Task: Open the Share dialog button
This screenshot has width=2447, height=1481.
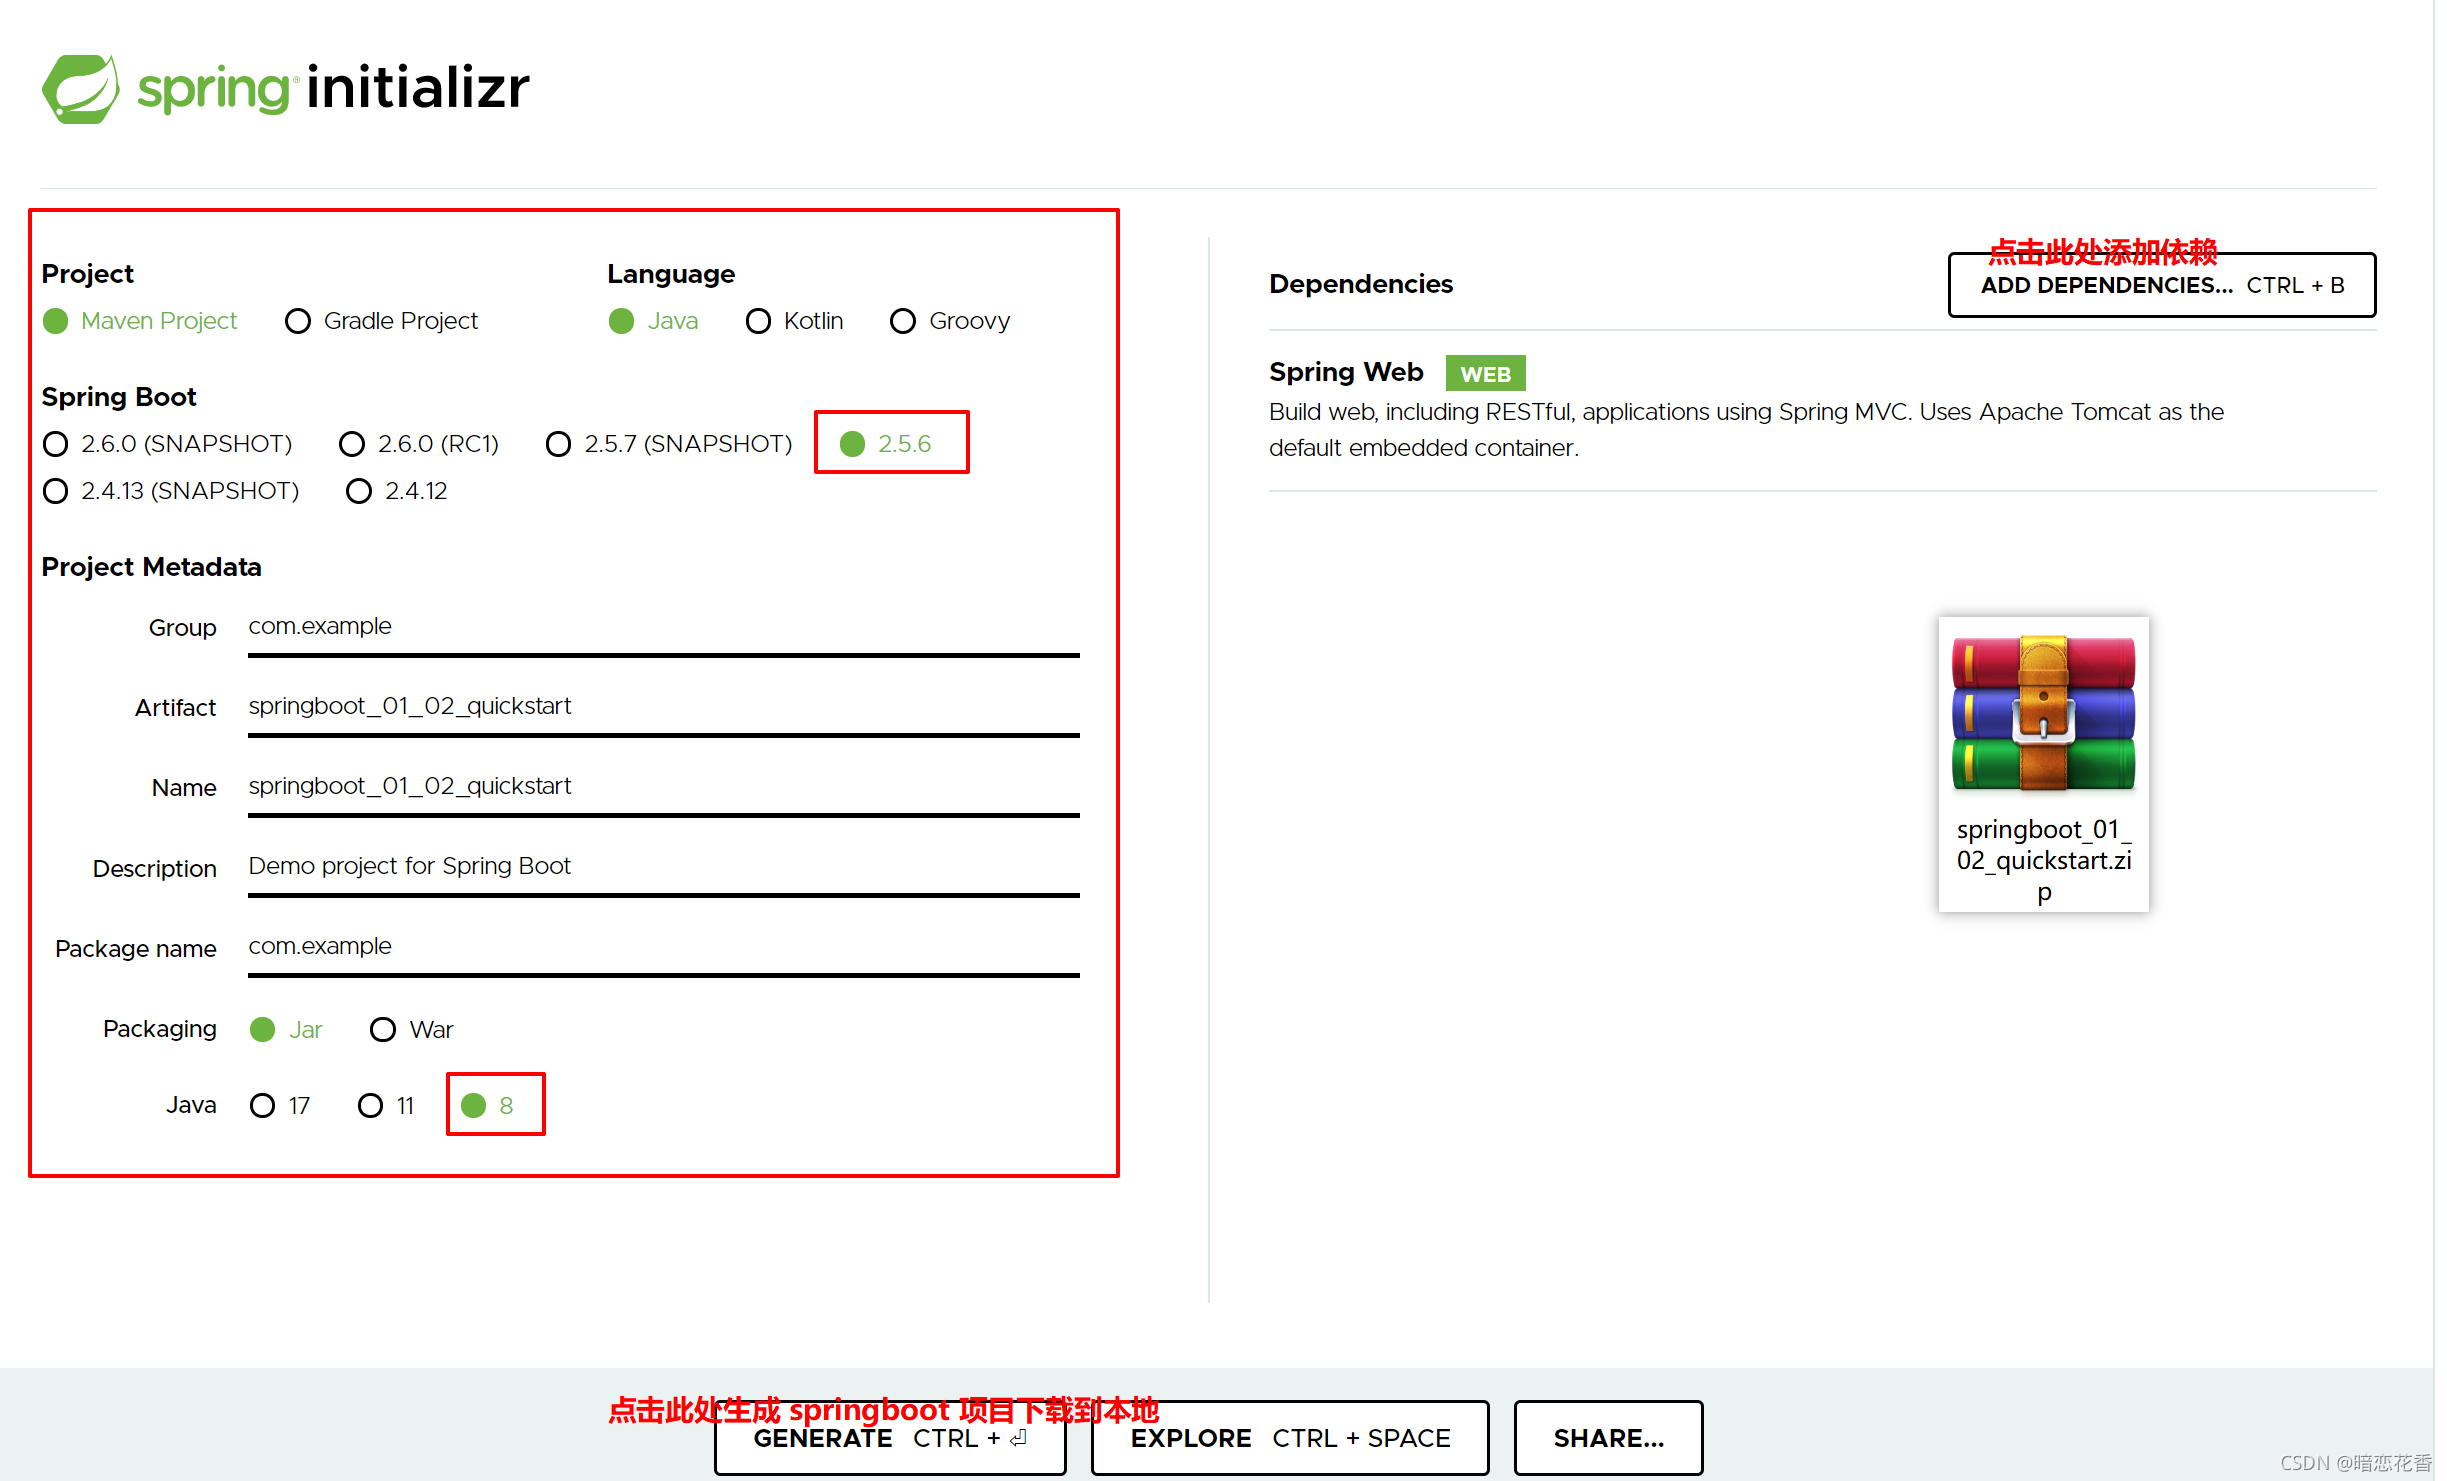Action: click(1607, 1438)
